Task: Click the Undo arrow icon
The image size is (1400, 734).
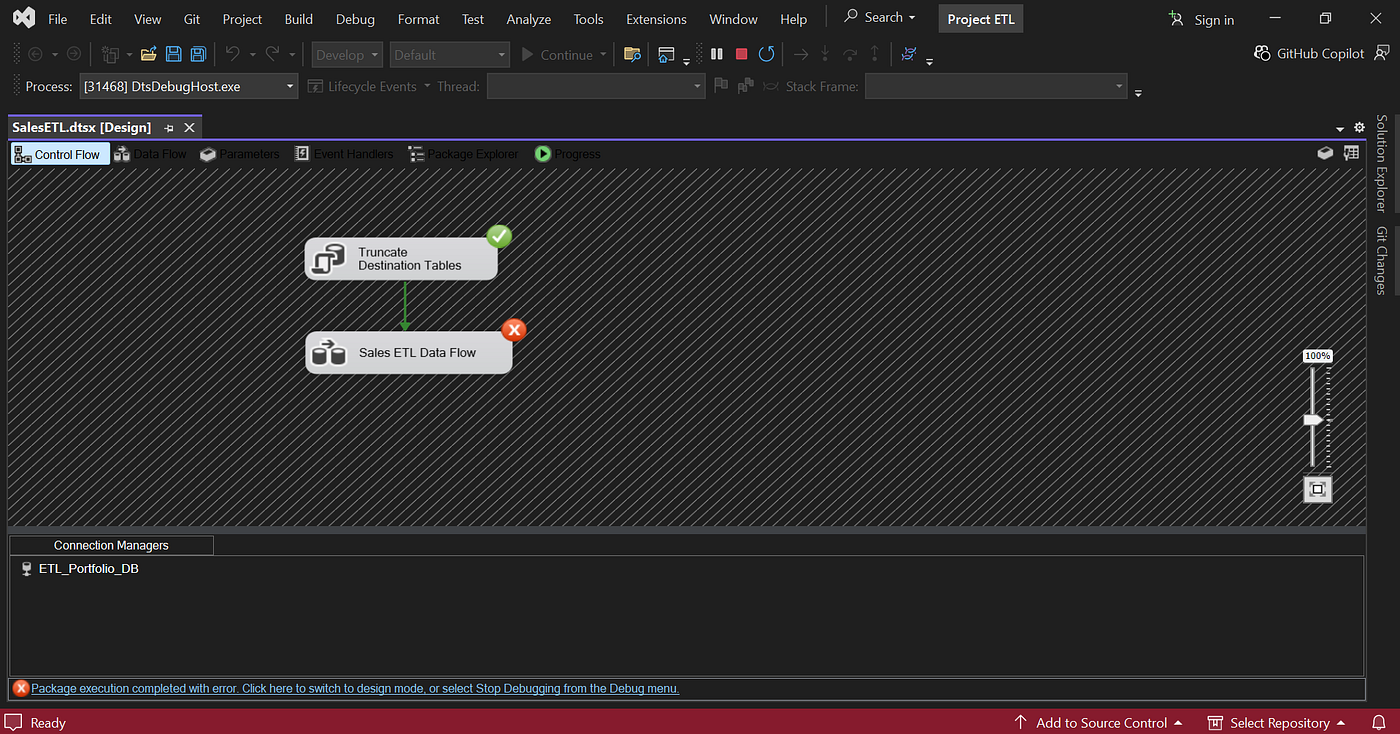Action: pos(233,54)
